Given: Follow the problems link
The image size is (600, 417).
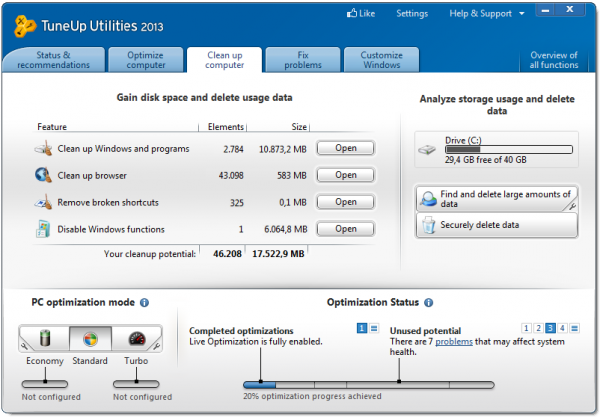Looking at the screenshot, I should [x=454, y=342].
